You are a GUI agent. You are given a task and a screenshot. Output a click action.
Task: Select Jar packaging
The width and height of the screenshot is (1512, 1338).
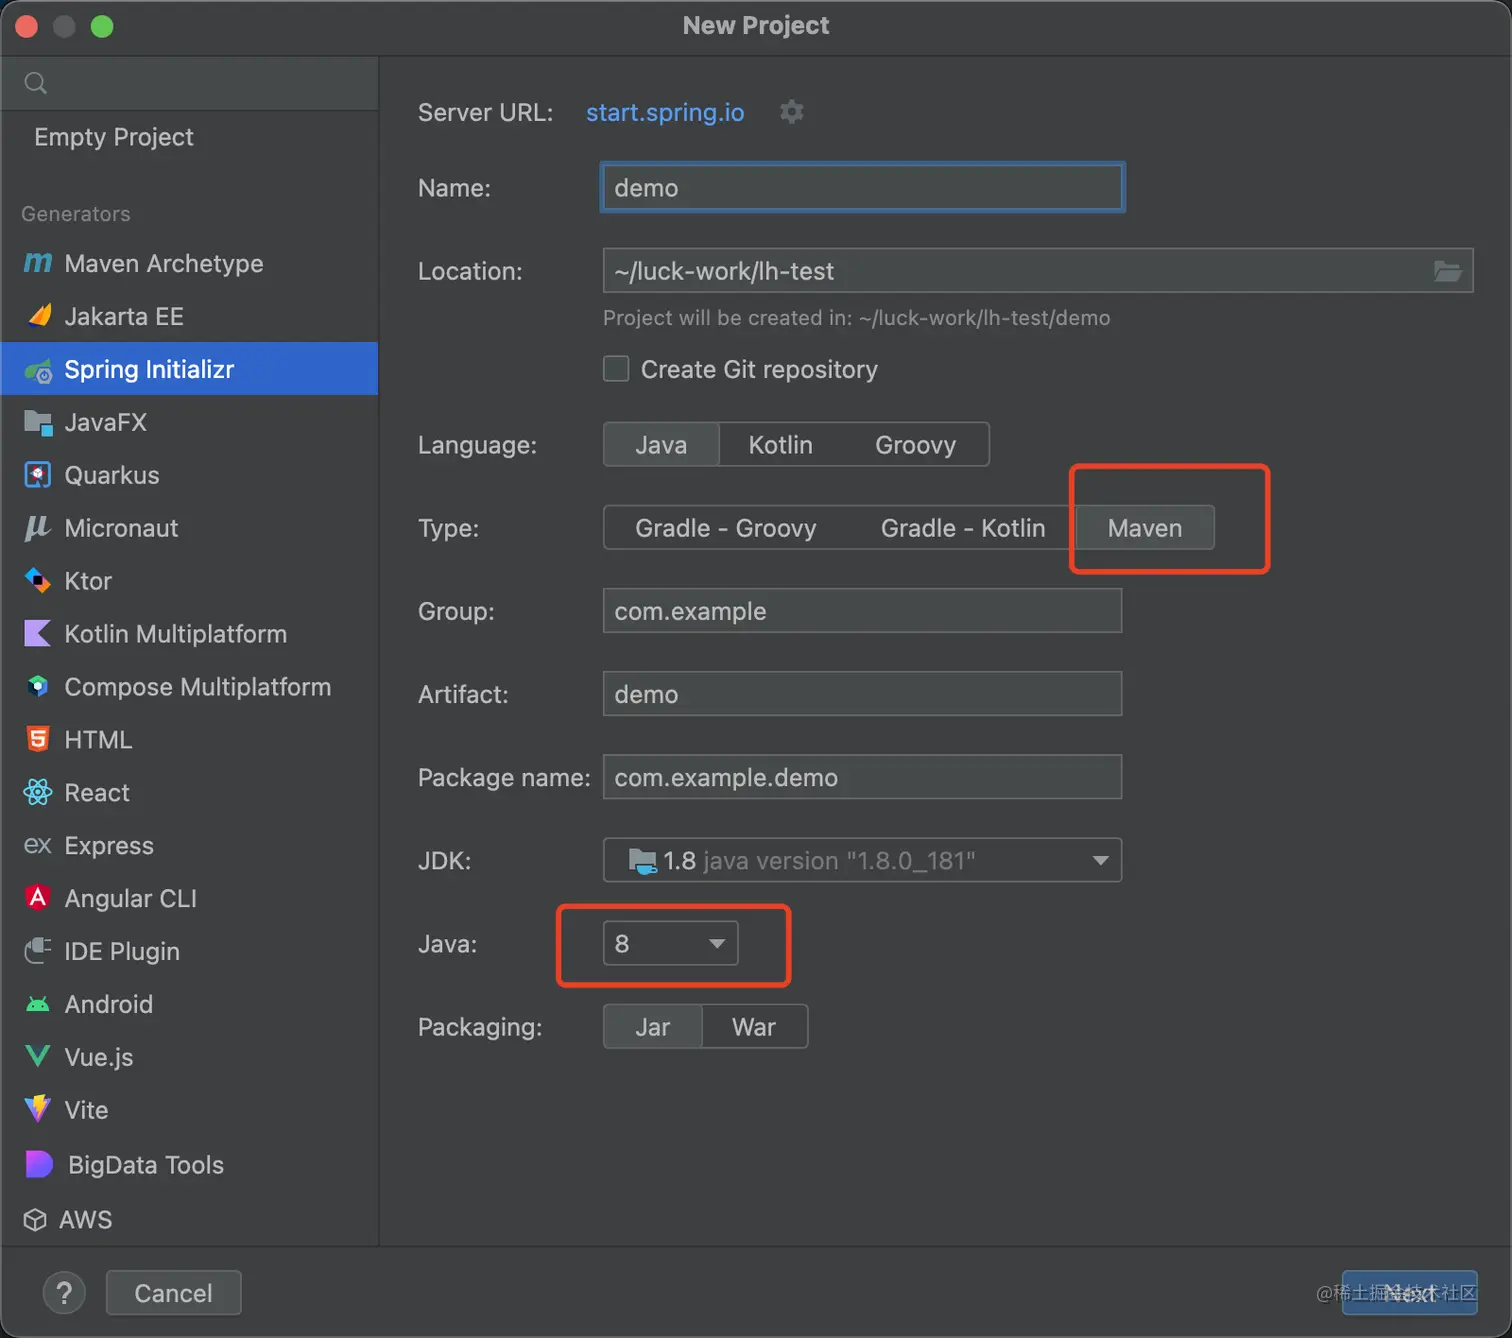click(653, 1027)
